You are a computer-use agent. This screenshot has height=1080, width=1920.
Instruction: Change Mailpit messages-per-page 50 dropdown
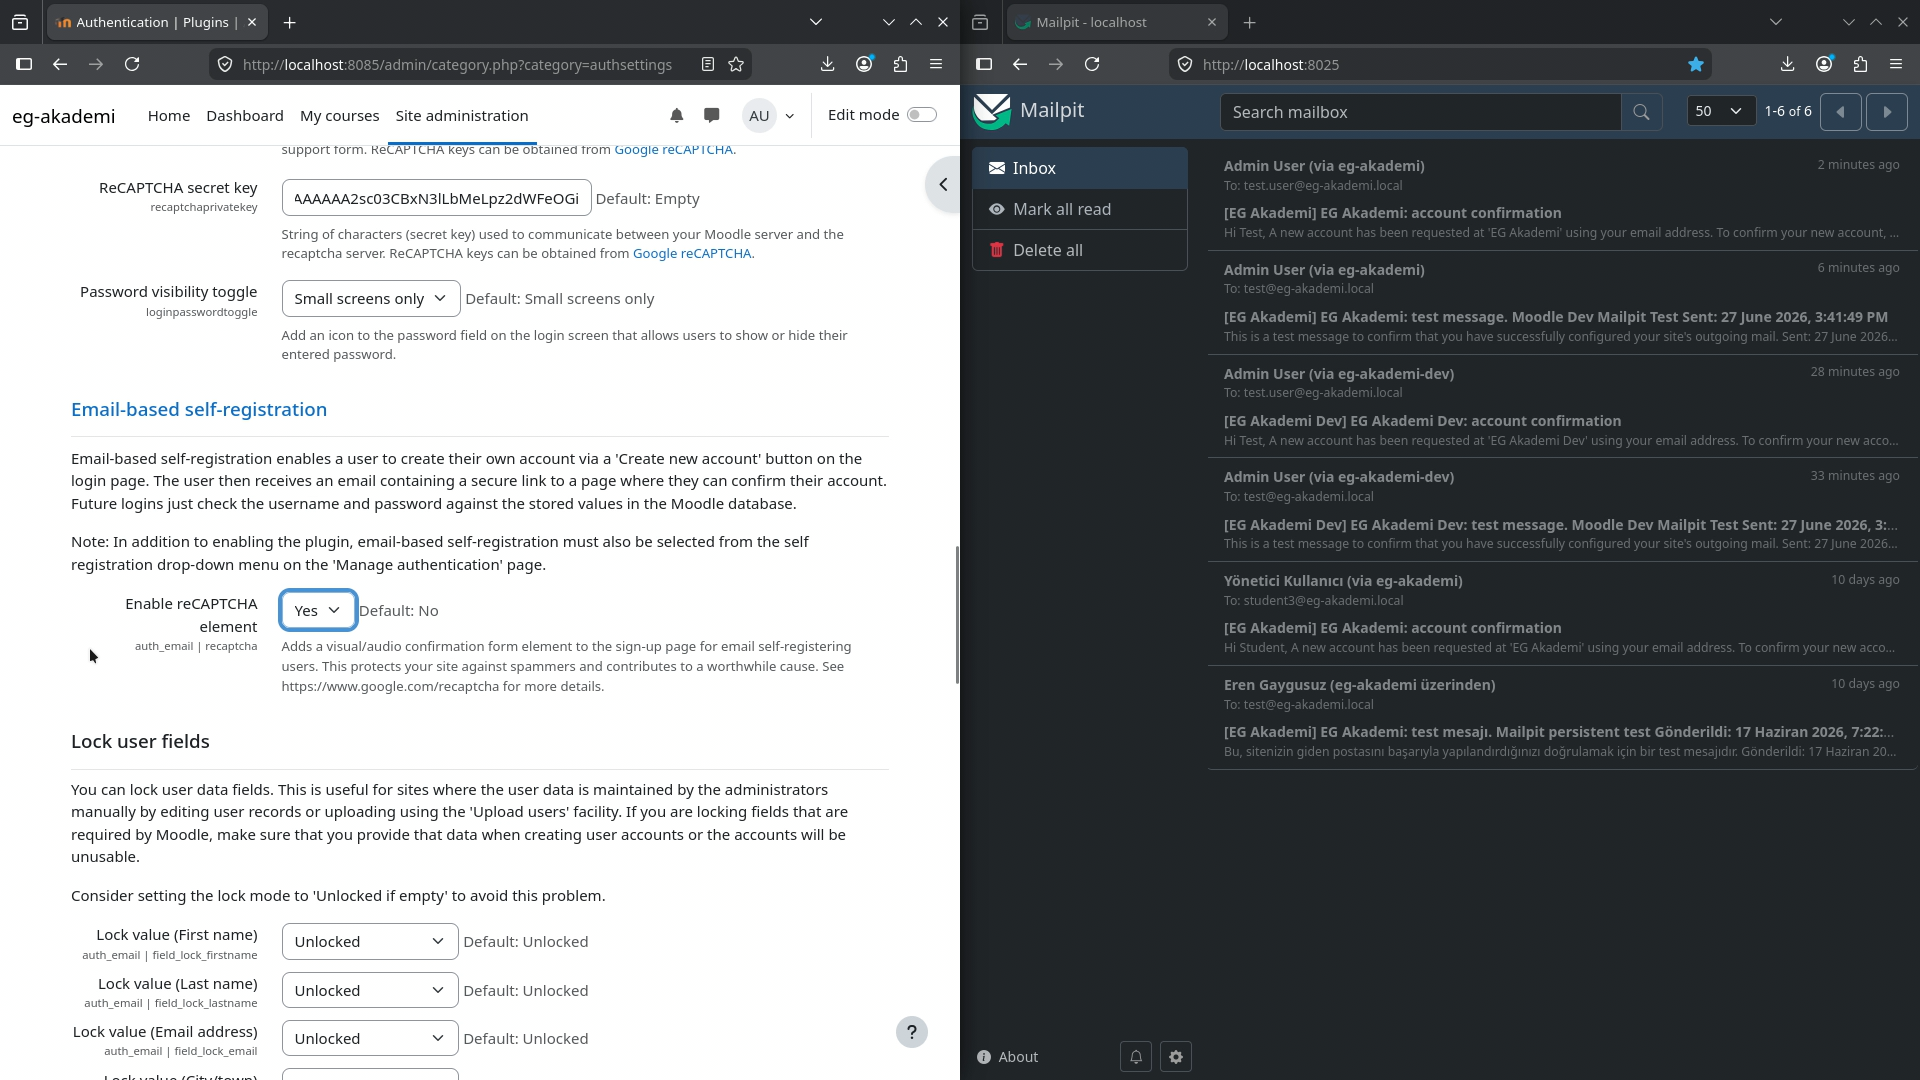tap(1720, 112)
